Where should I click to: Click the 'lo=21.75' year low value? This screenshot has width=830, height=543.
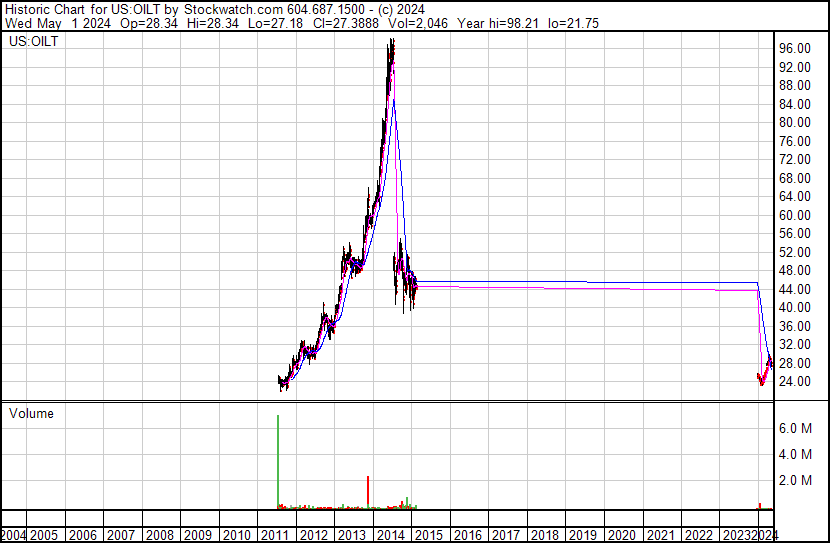573,23
